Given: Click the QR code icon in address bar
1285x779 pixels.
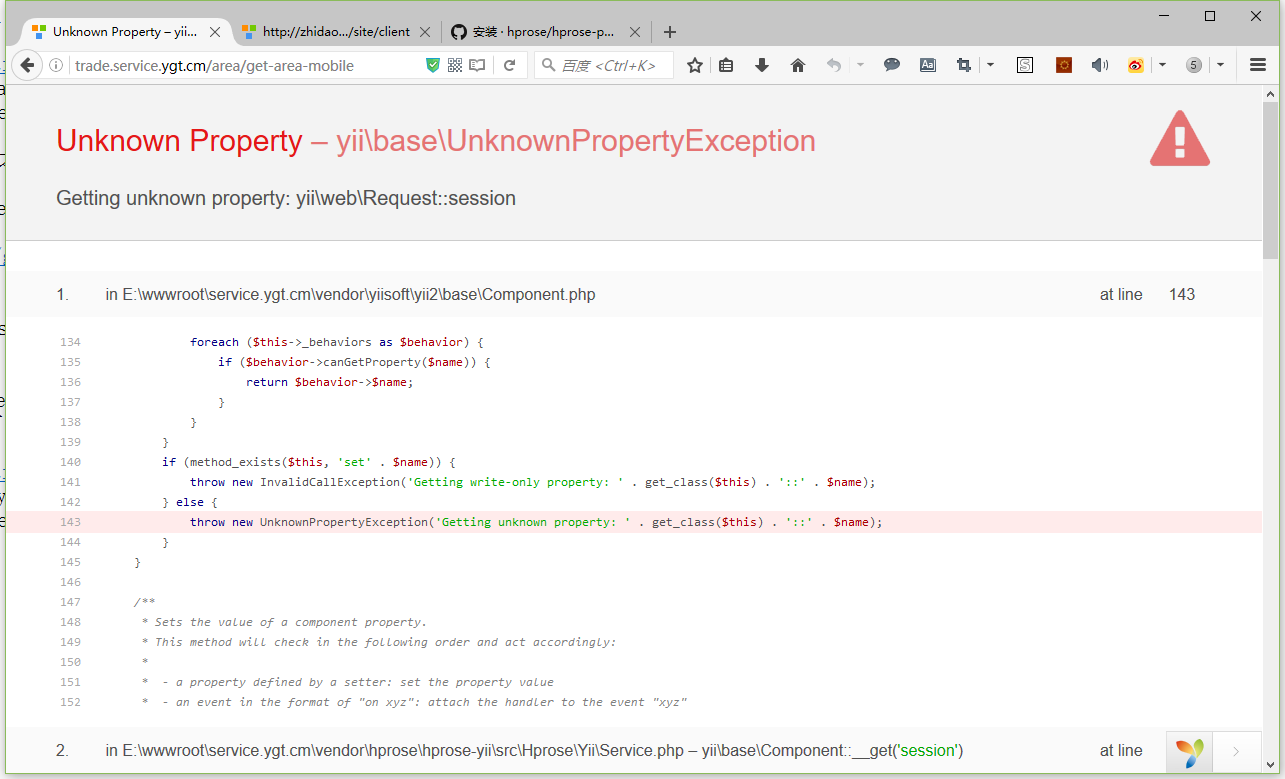Looking at the screenshot, I should pyautogui.click(x=455, y=65).
